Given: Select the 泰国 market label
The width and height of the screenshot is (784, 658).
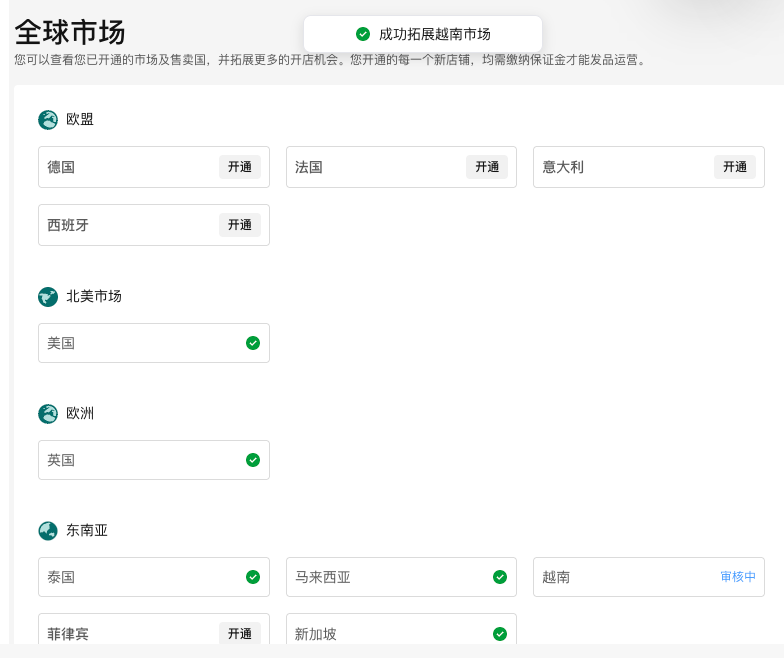Looking at the screenshot, I should [x=61, y=577].
